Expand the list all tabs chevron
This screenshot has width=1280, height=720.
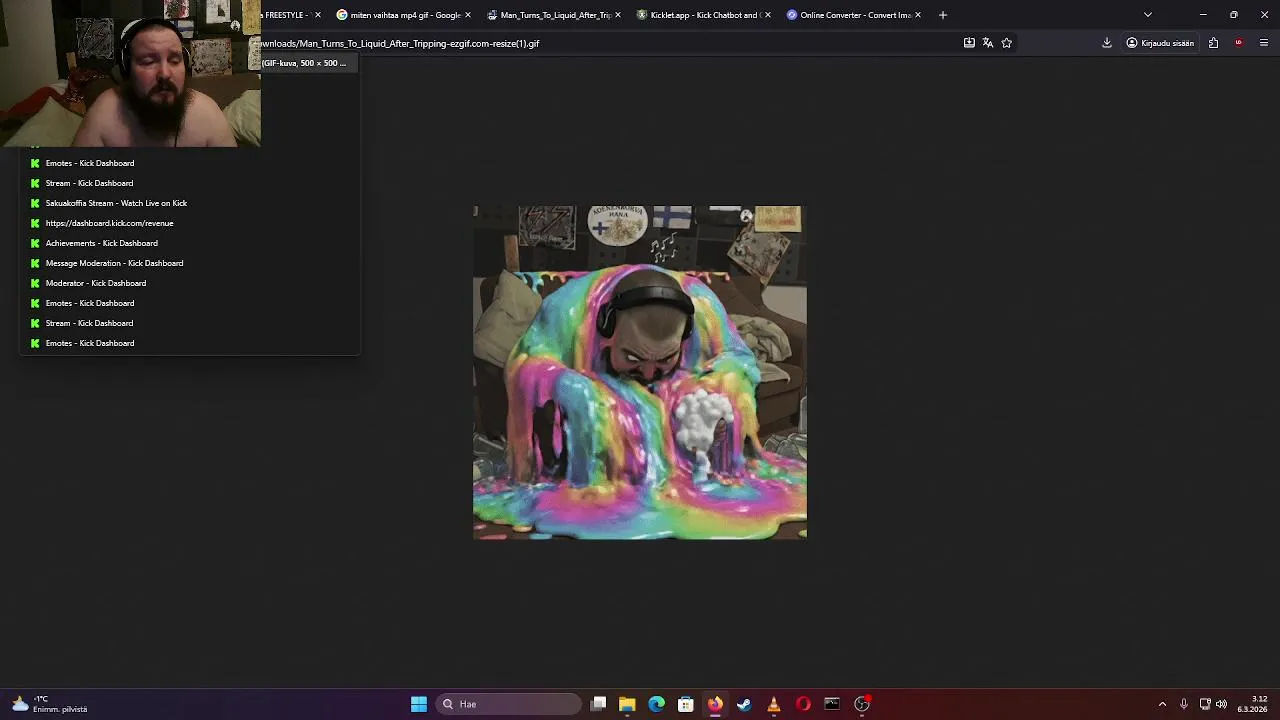1148,15
